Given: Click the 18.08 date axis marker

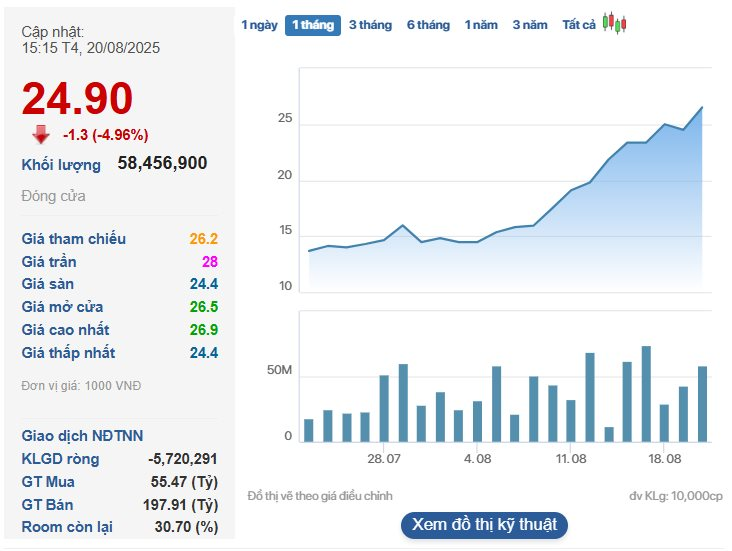Looking at the screenshot, I should pyautogui.click(x=665, y=458).
